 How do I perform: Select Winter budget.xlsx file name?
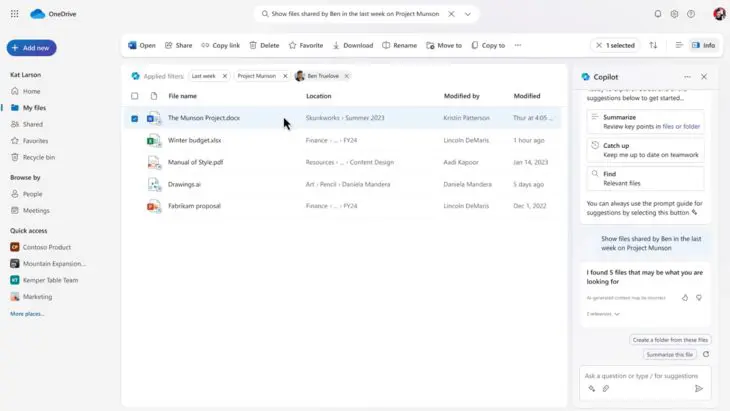point(195,140)
